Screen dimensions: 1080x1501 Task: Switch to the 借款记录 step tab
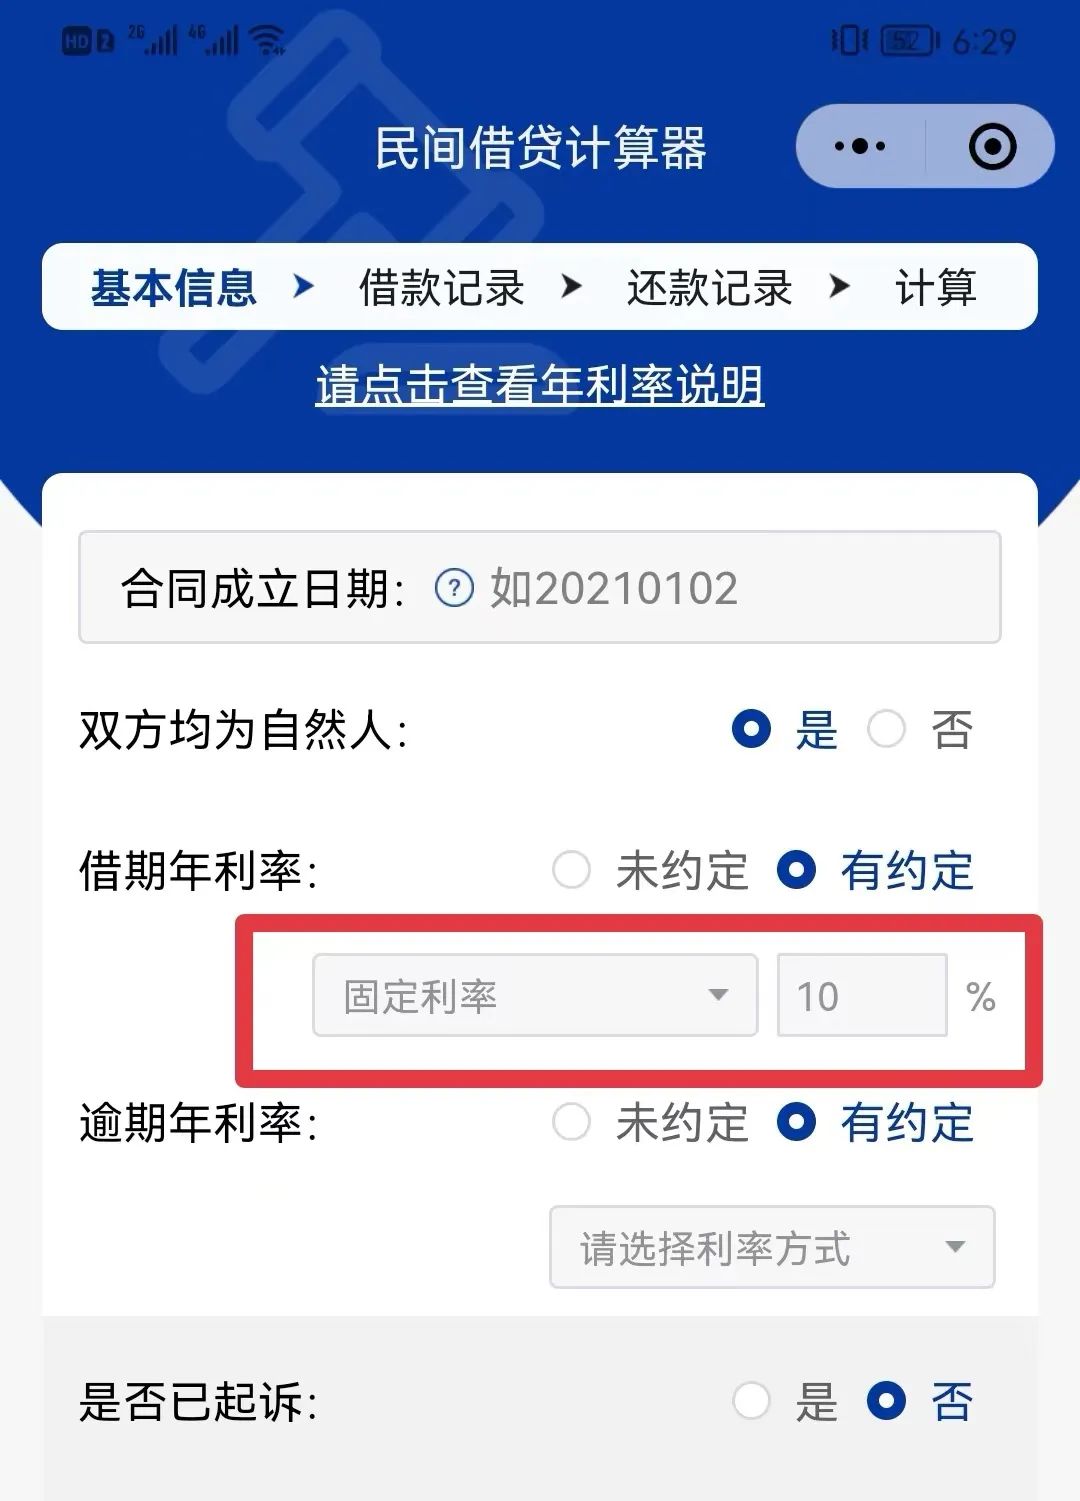[x=441, y=287]
